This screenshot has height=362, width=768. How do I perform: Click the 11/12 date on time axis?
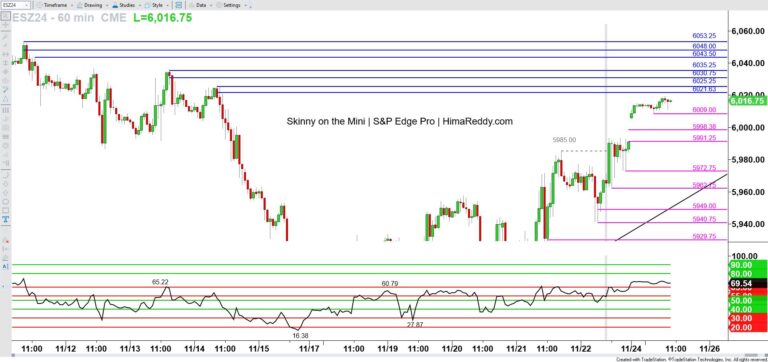[66, 349]
